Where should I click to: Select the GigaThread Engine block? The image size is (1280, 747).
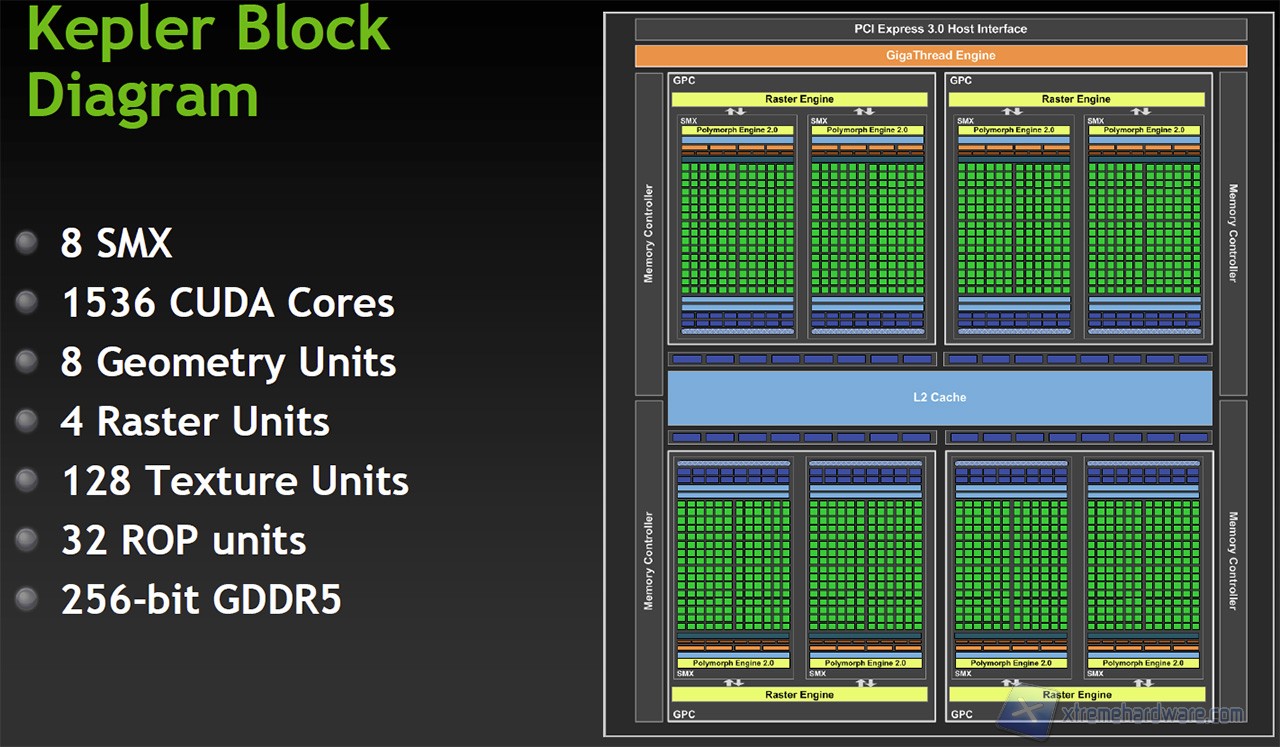940,56
